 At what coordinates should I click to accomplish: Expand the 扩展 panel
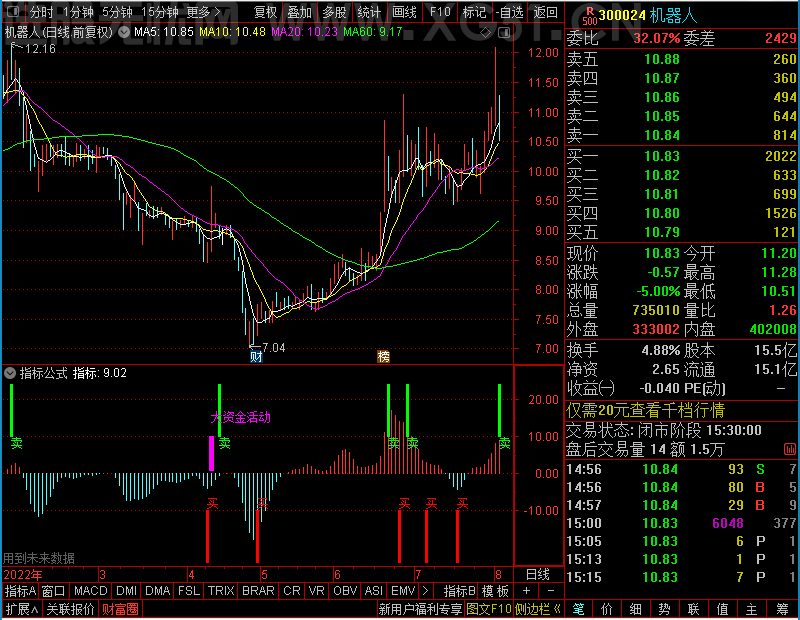coord(22,609)
